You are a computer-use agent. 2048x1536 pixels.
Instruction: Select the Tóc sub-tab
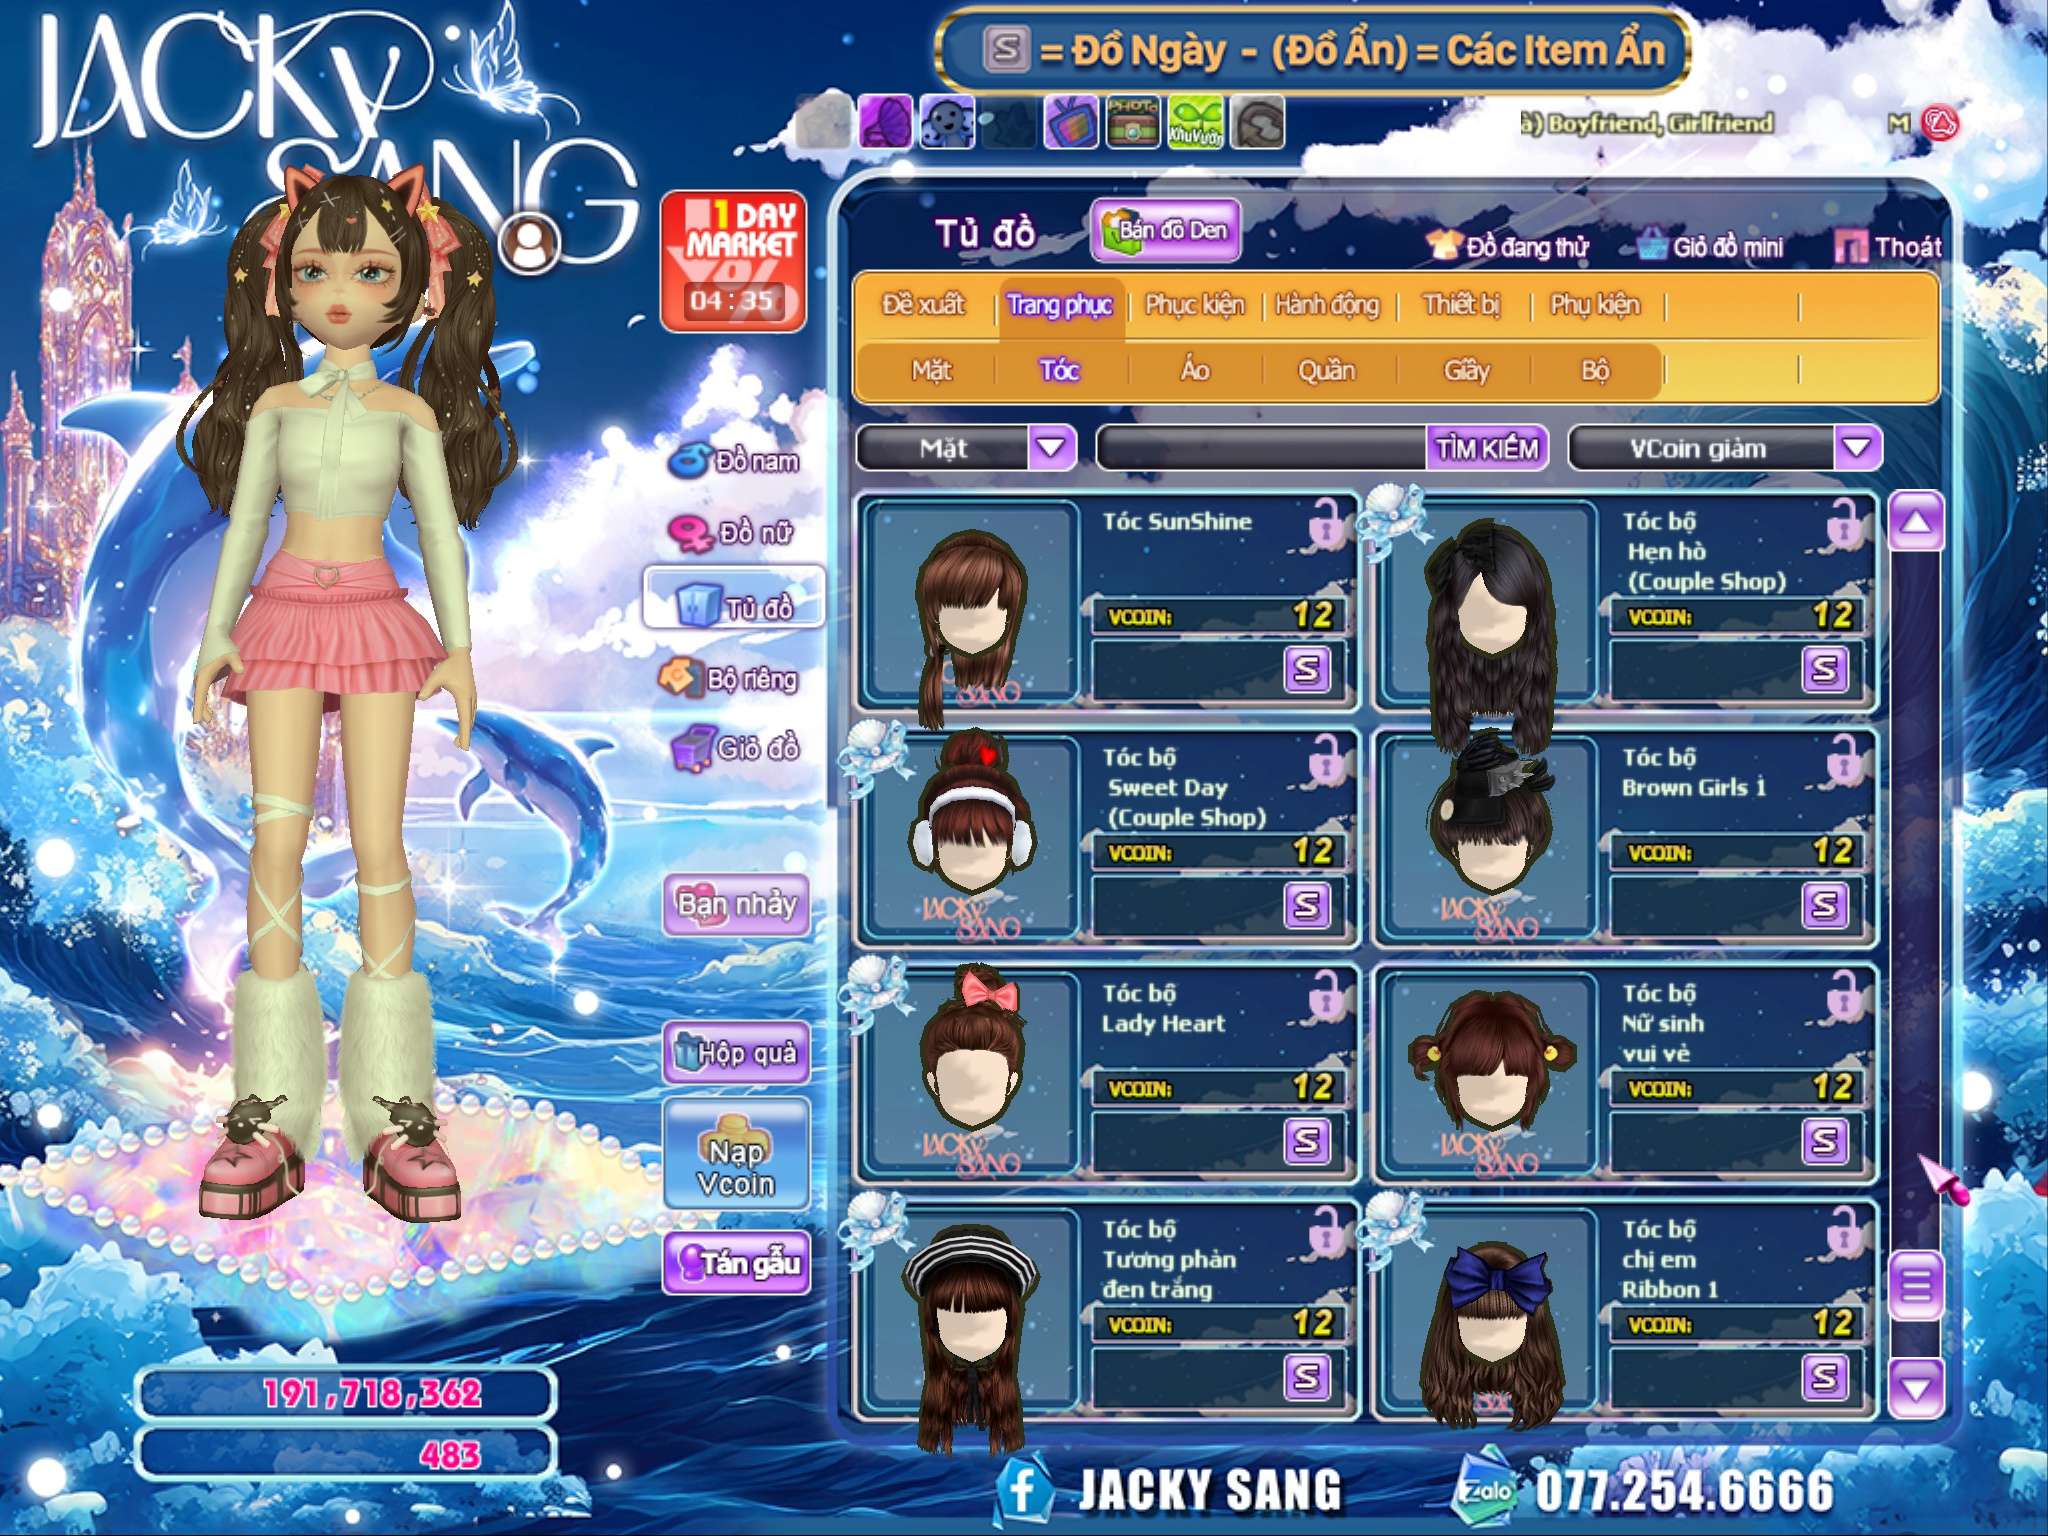[x=1059, y=371]
